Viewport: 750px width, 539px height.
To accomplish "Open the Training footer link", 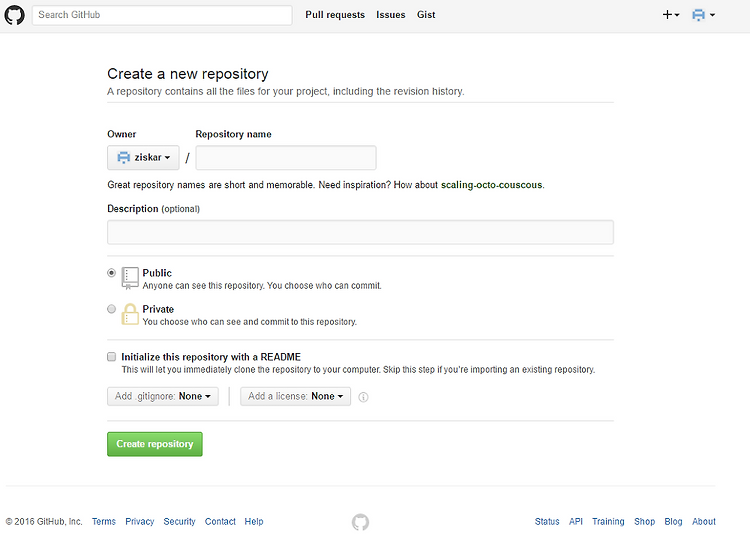I will coord(608,522).
